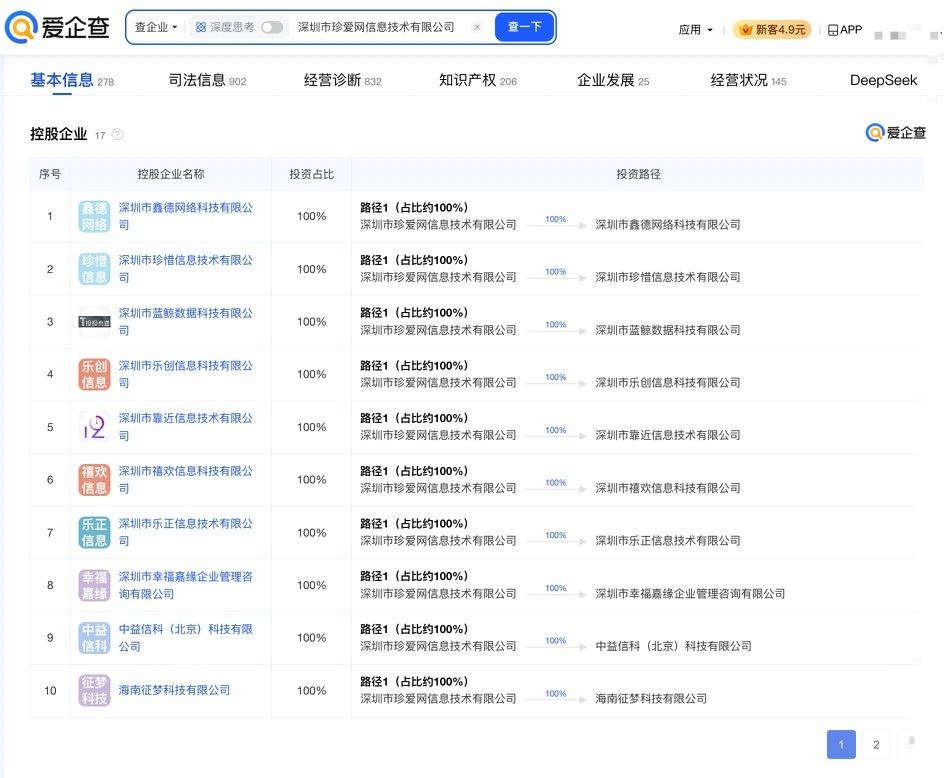Click the 乐创信息 orange logo icon
The image size is (944, 778).
click(95, 374)
